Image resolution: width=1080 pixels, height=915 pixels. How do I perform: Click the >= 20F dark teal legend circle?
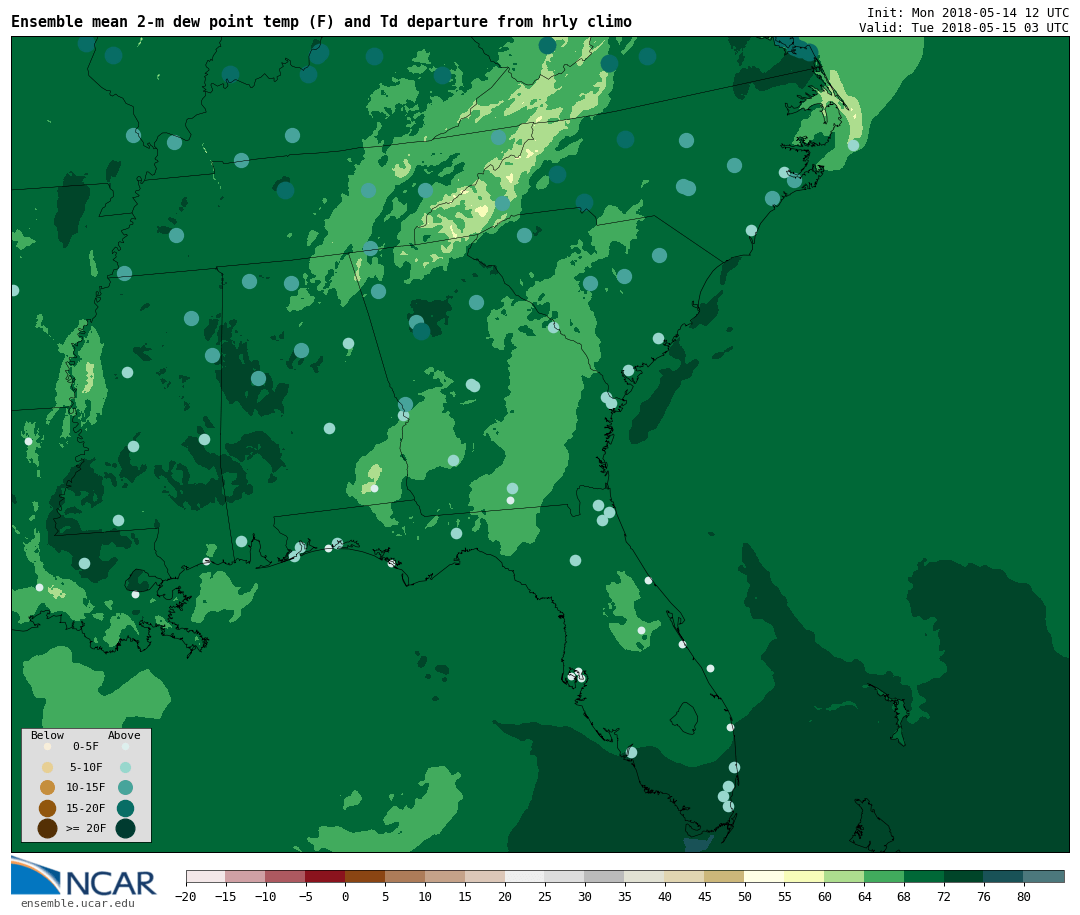125,828
